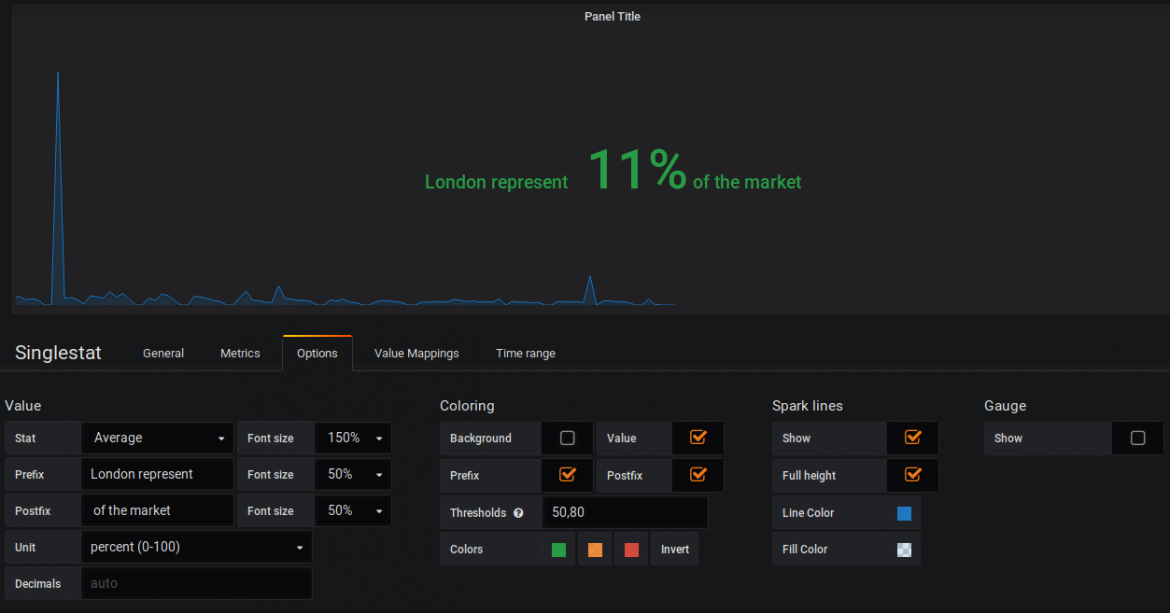The height and width of the screenshot is (613, 1170).
Task: Uncheck the Prefix coloring option
Action: [x=567, y=475]
